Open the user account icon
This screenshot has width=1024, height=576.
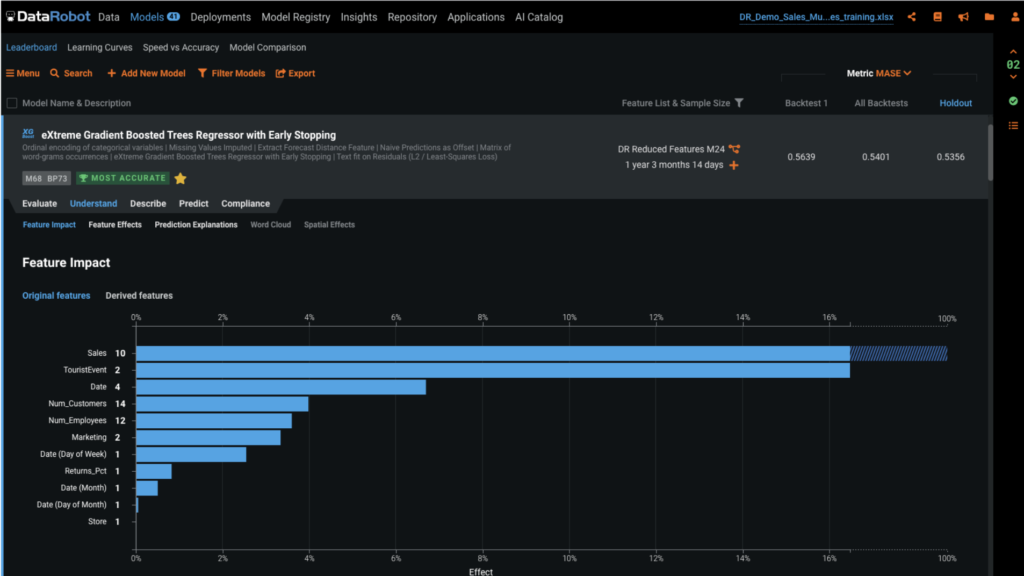1015,17
